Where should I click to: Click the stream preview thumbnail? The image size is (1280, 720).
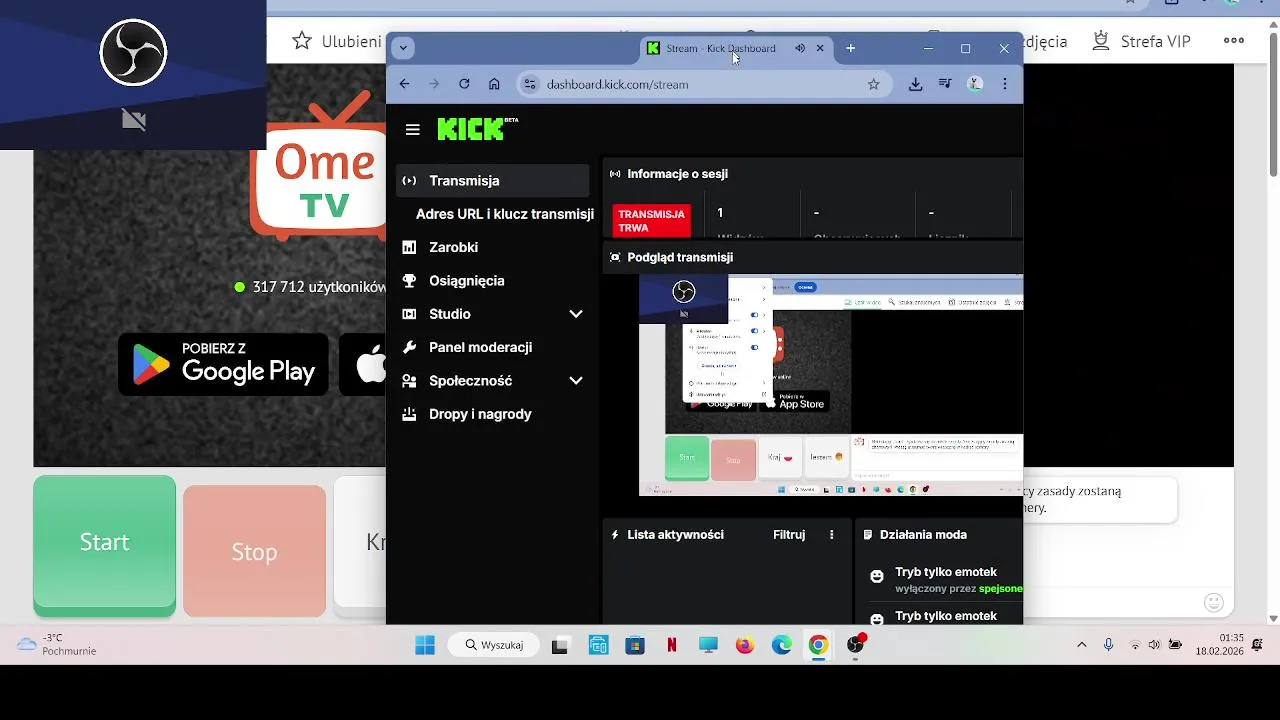pyautogui.click(x=831, y=385)
